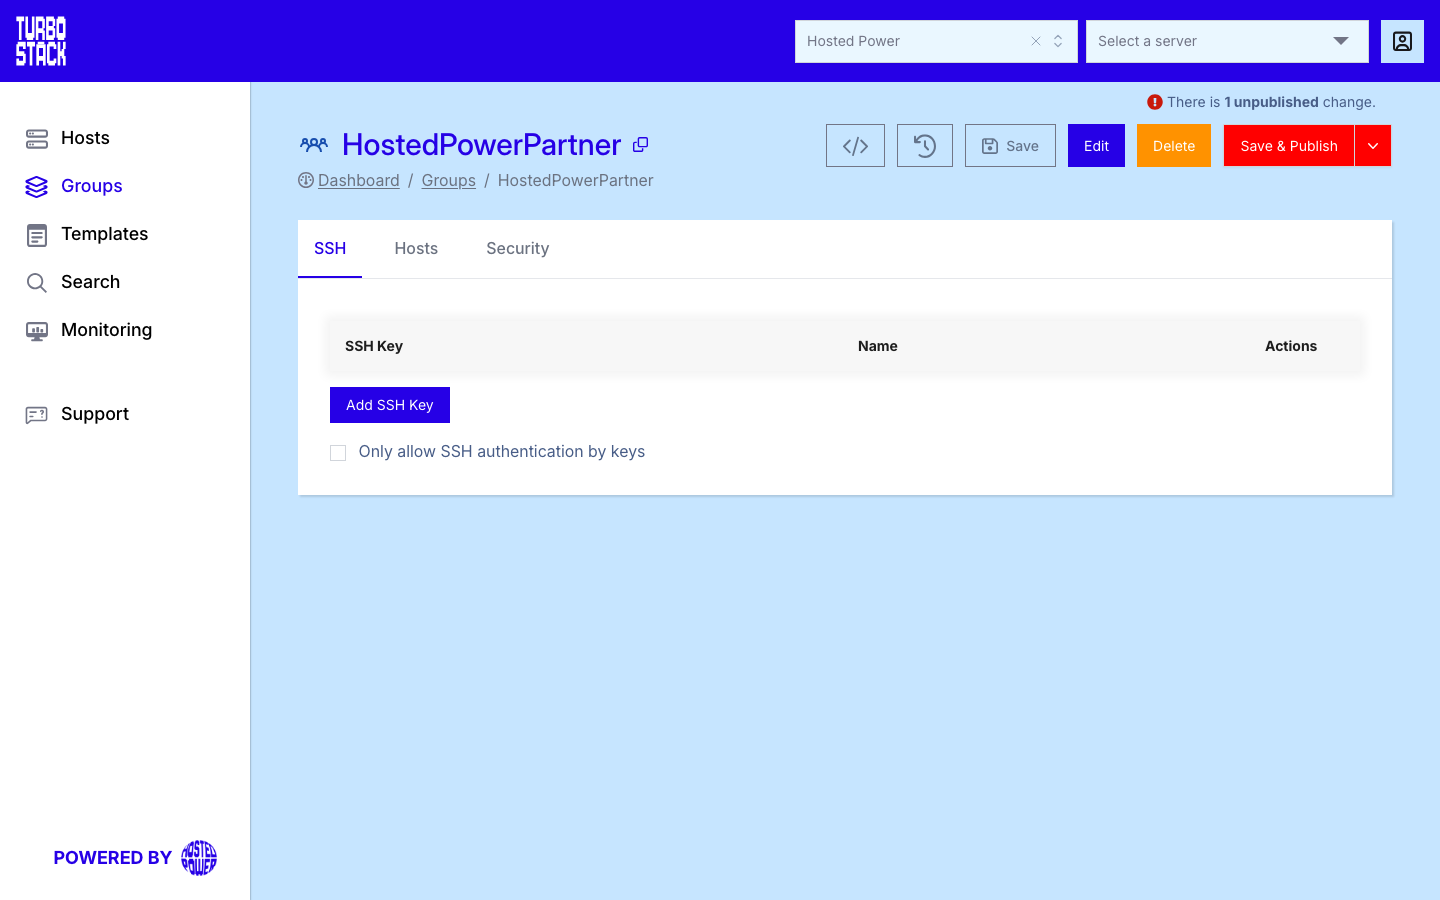Click the orange Delete button
Viewport: 1440px width, 900px height.
[x=1174, y=146]
